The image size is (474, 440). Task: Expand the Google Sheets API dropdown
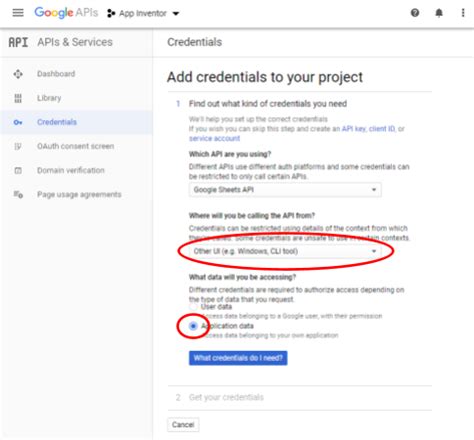coord(285,190)
